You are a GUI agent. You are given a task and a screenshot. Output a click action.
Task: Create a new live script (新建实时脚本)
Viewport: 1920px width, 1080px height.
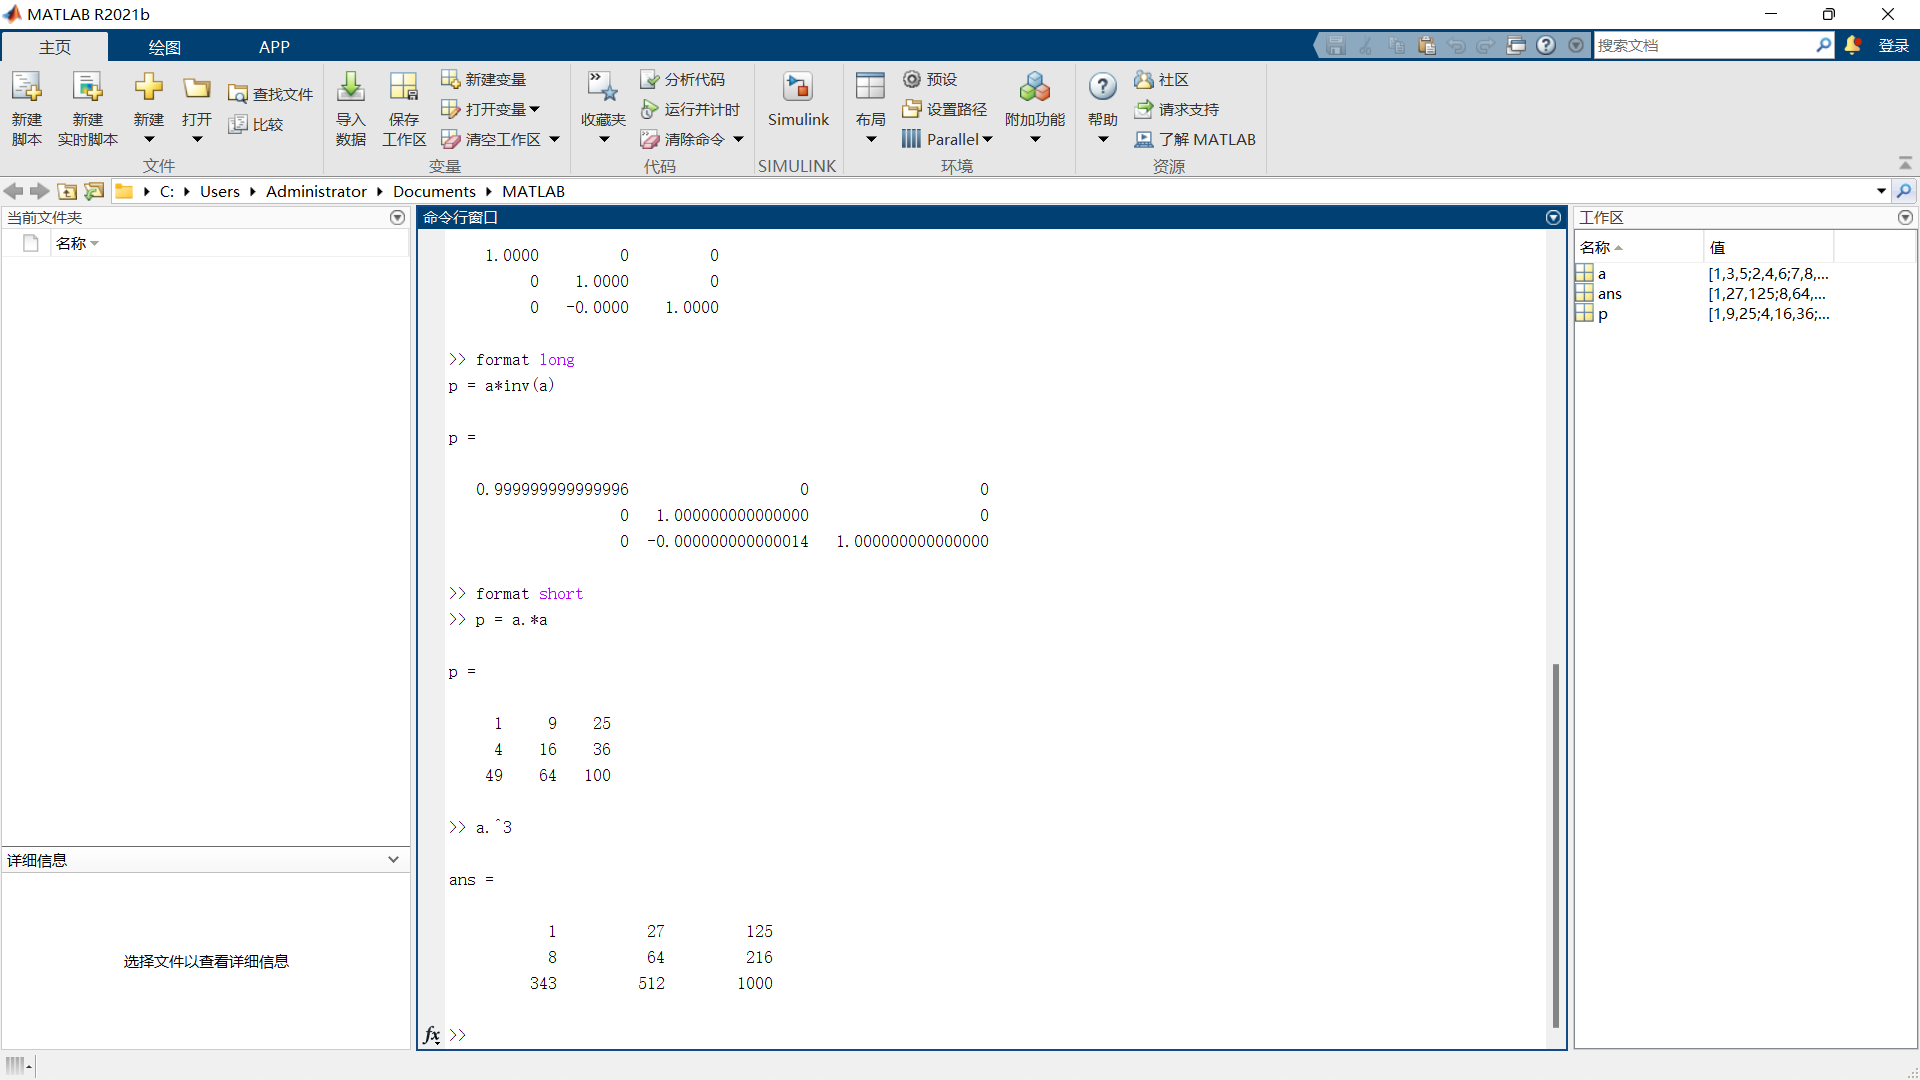[x=88, y=108]
